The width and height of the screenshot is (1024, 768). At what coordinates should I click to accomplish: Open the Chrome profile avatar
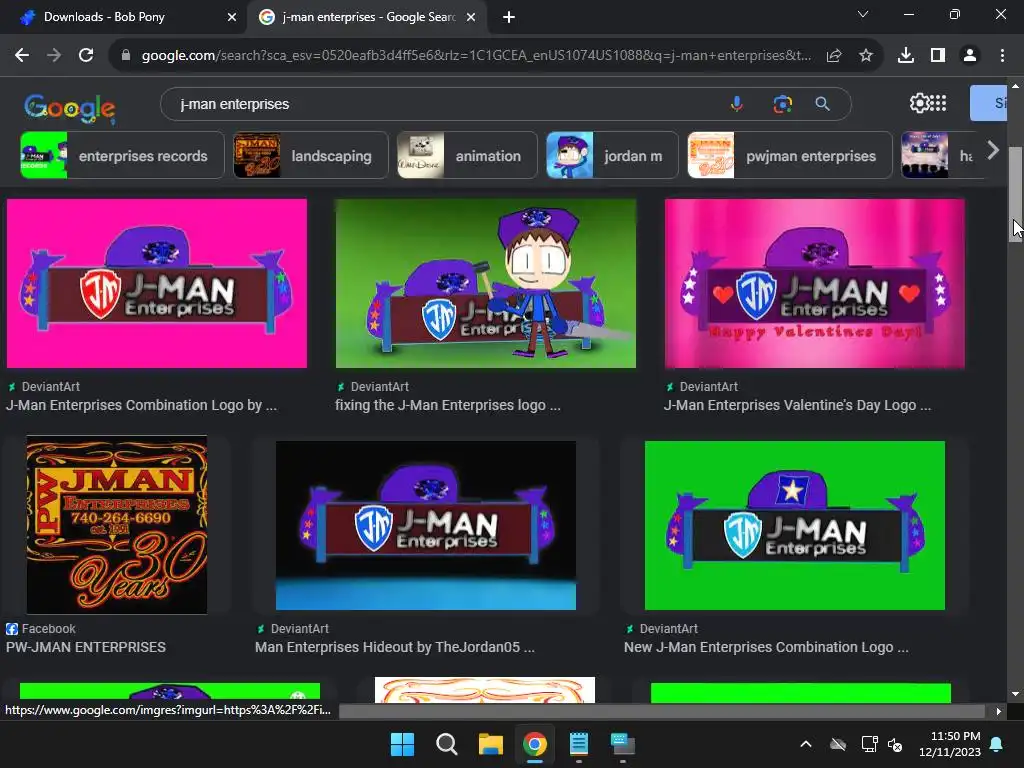(970, 56)
